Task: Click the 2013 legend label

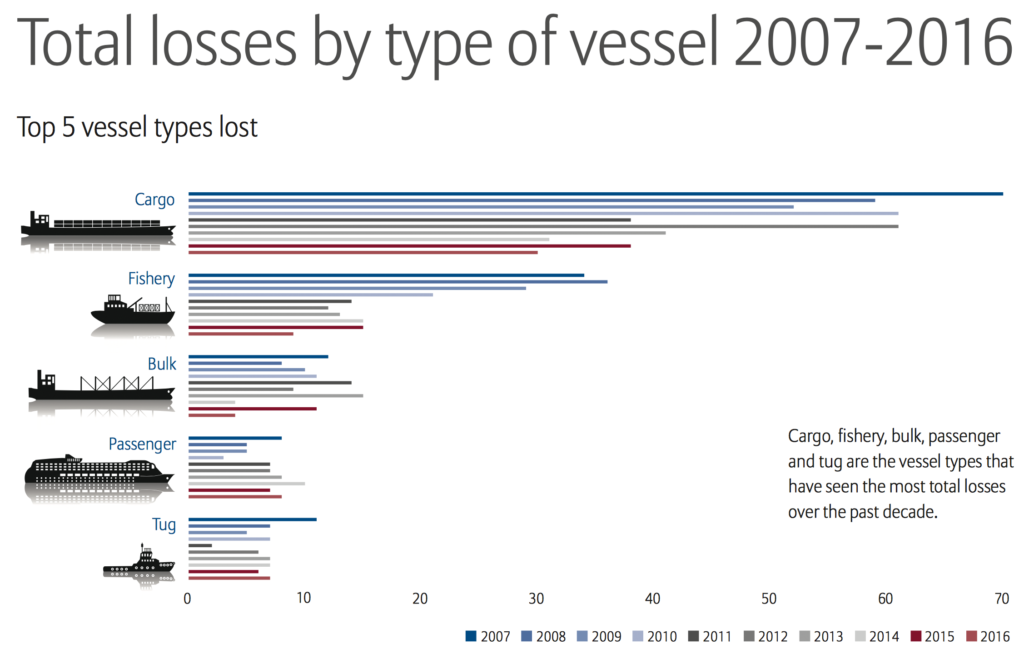Action: [829, 637]
